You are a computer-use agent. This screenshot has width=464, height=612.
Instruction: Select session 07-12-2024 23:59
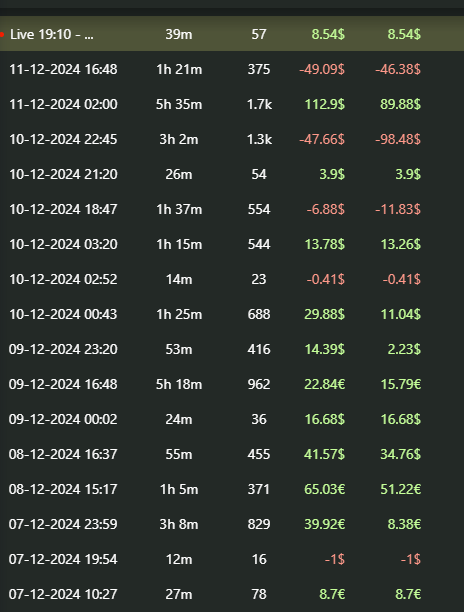pyautogui.click(x=232, y=524)
